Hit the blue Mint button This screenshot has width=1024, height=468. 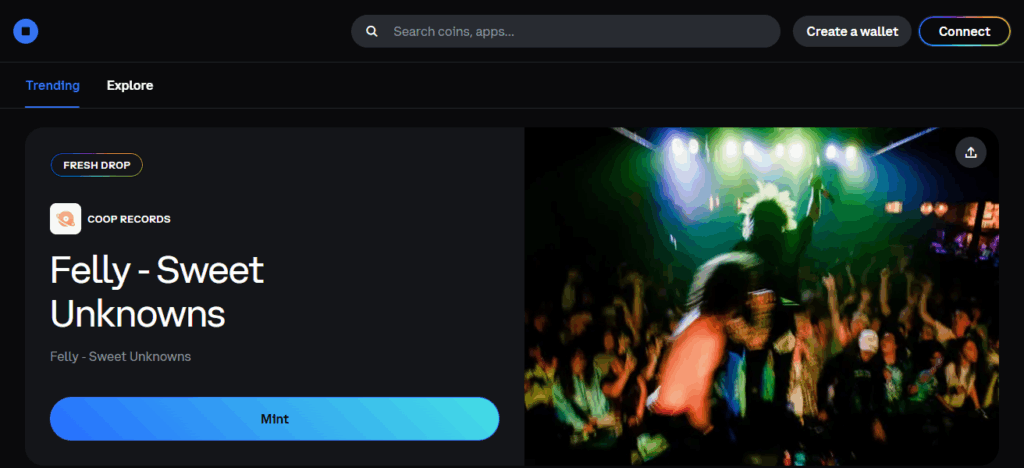click(274, 418)
